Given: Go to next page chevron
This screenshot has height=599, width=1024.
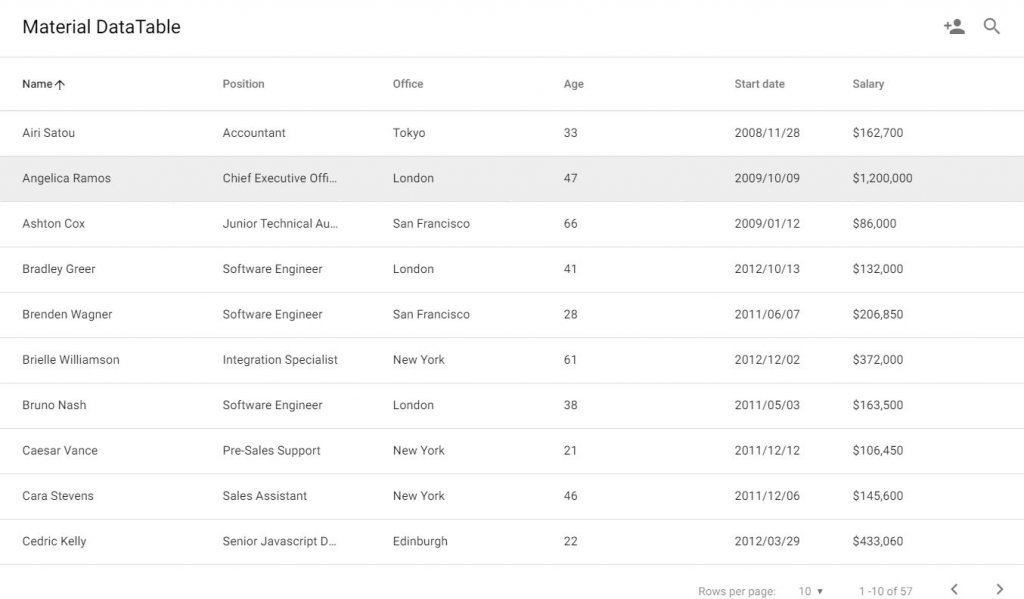Looking at the screenshot, I should coord(999,590).
